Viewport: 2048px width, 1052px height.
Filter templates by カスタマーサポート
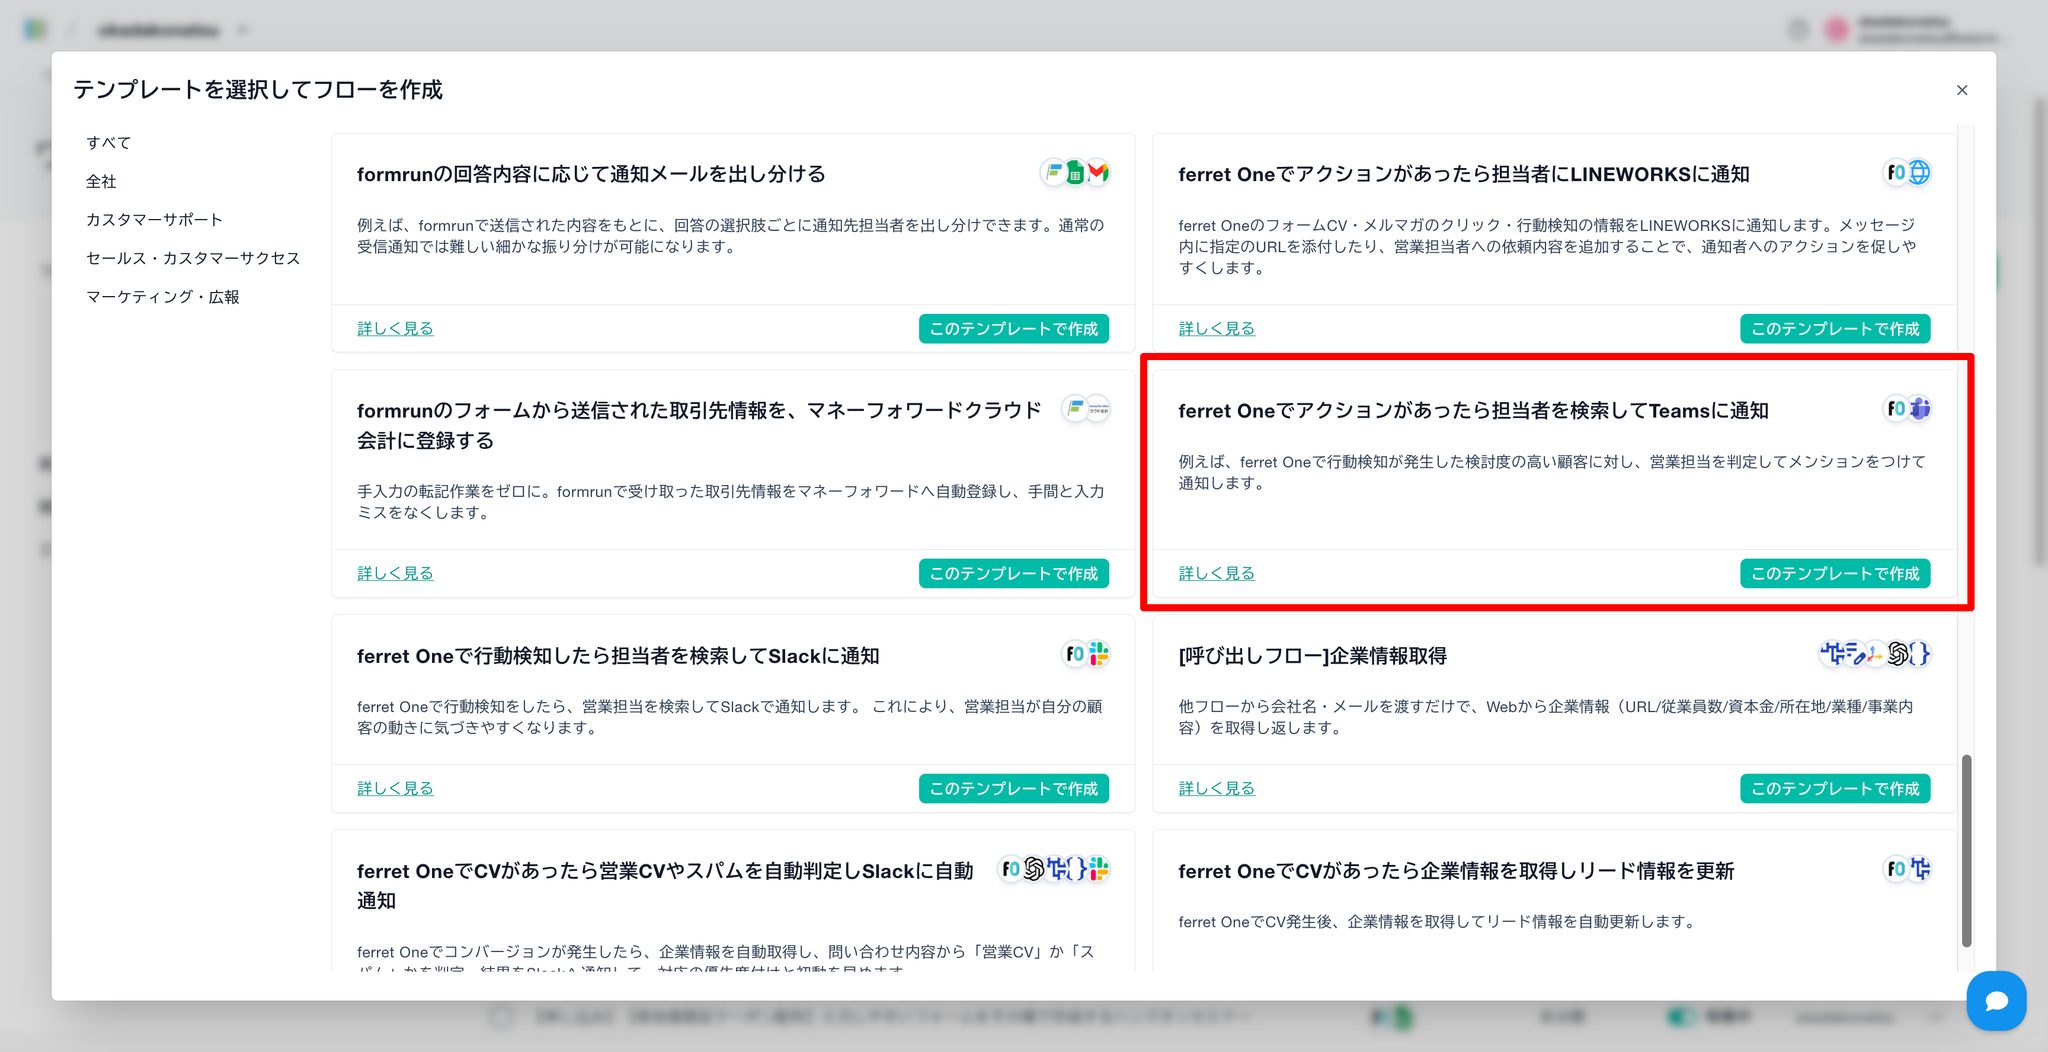(154, 220)
